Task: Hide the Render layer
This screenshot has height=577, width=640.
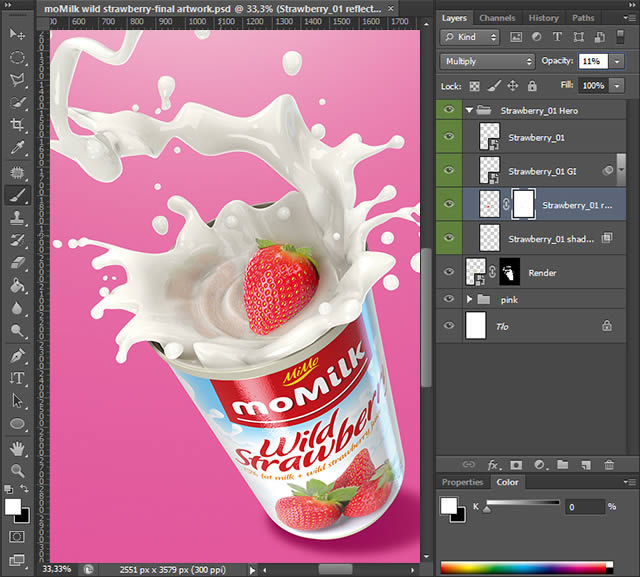Action: pos(449,271)
